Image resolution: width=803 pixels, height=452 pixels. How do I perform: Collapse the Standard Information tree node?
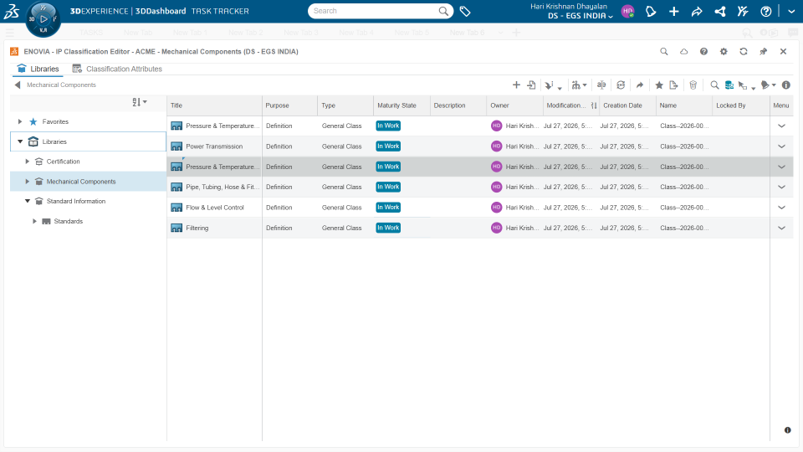[27, 201]
